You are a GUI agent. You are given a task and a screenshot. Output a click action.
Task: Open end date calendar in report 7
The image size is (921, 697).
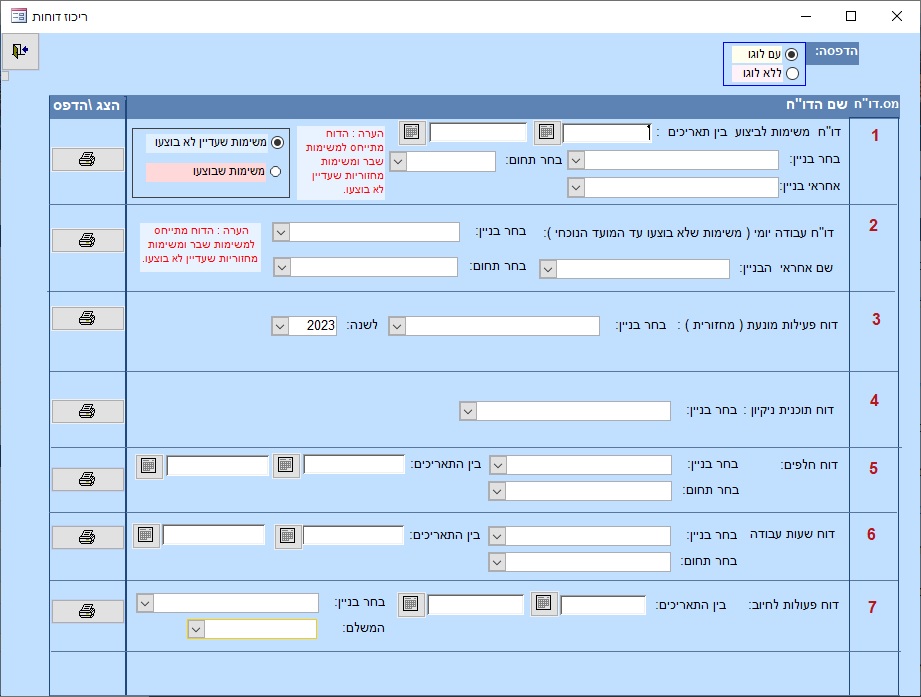[x=411, y=604]
